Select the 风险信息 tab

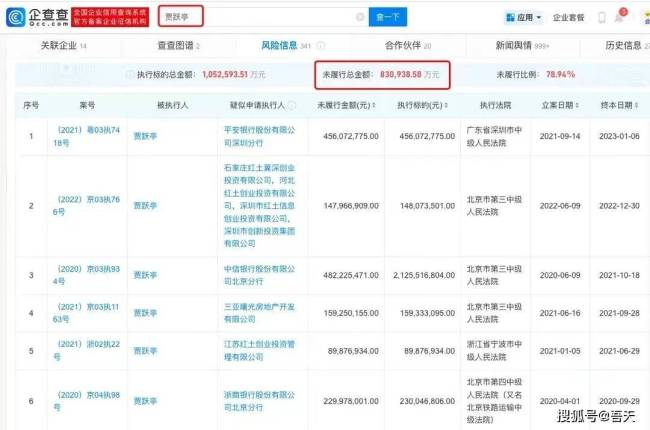[286, 45]
